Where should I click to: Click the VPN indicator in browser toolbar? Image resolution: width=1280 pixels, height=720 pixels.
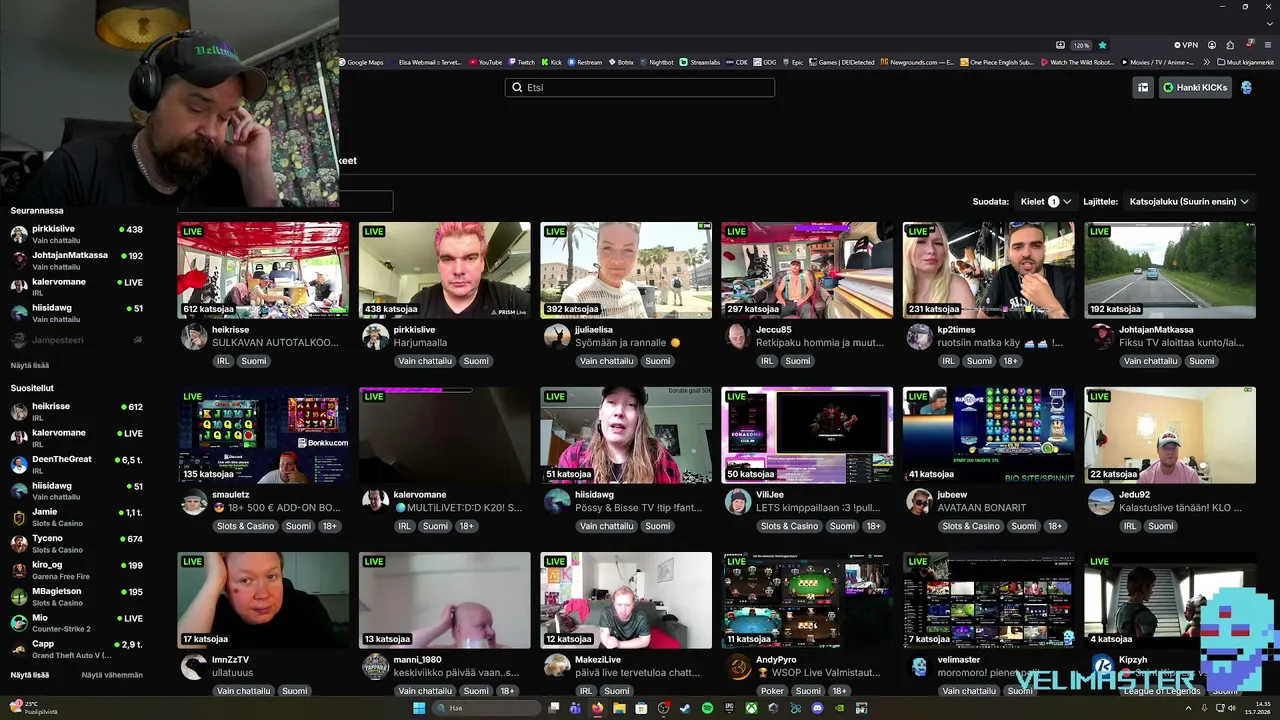pos(1186,45)
